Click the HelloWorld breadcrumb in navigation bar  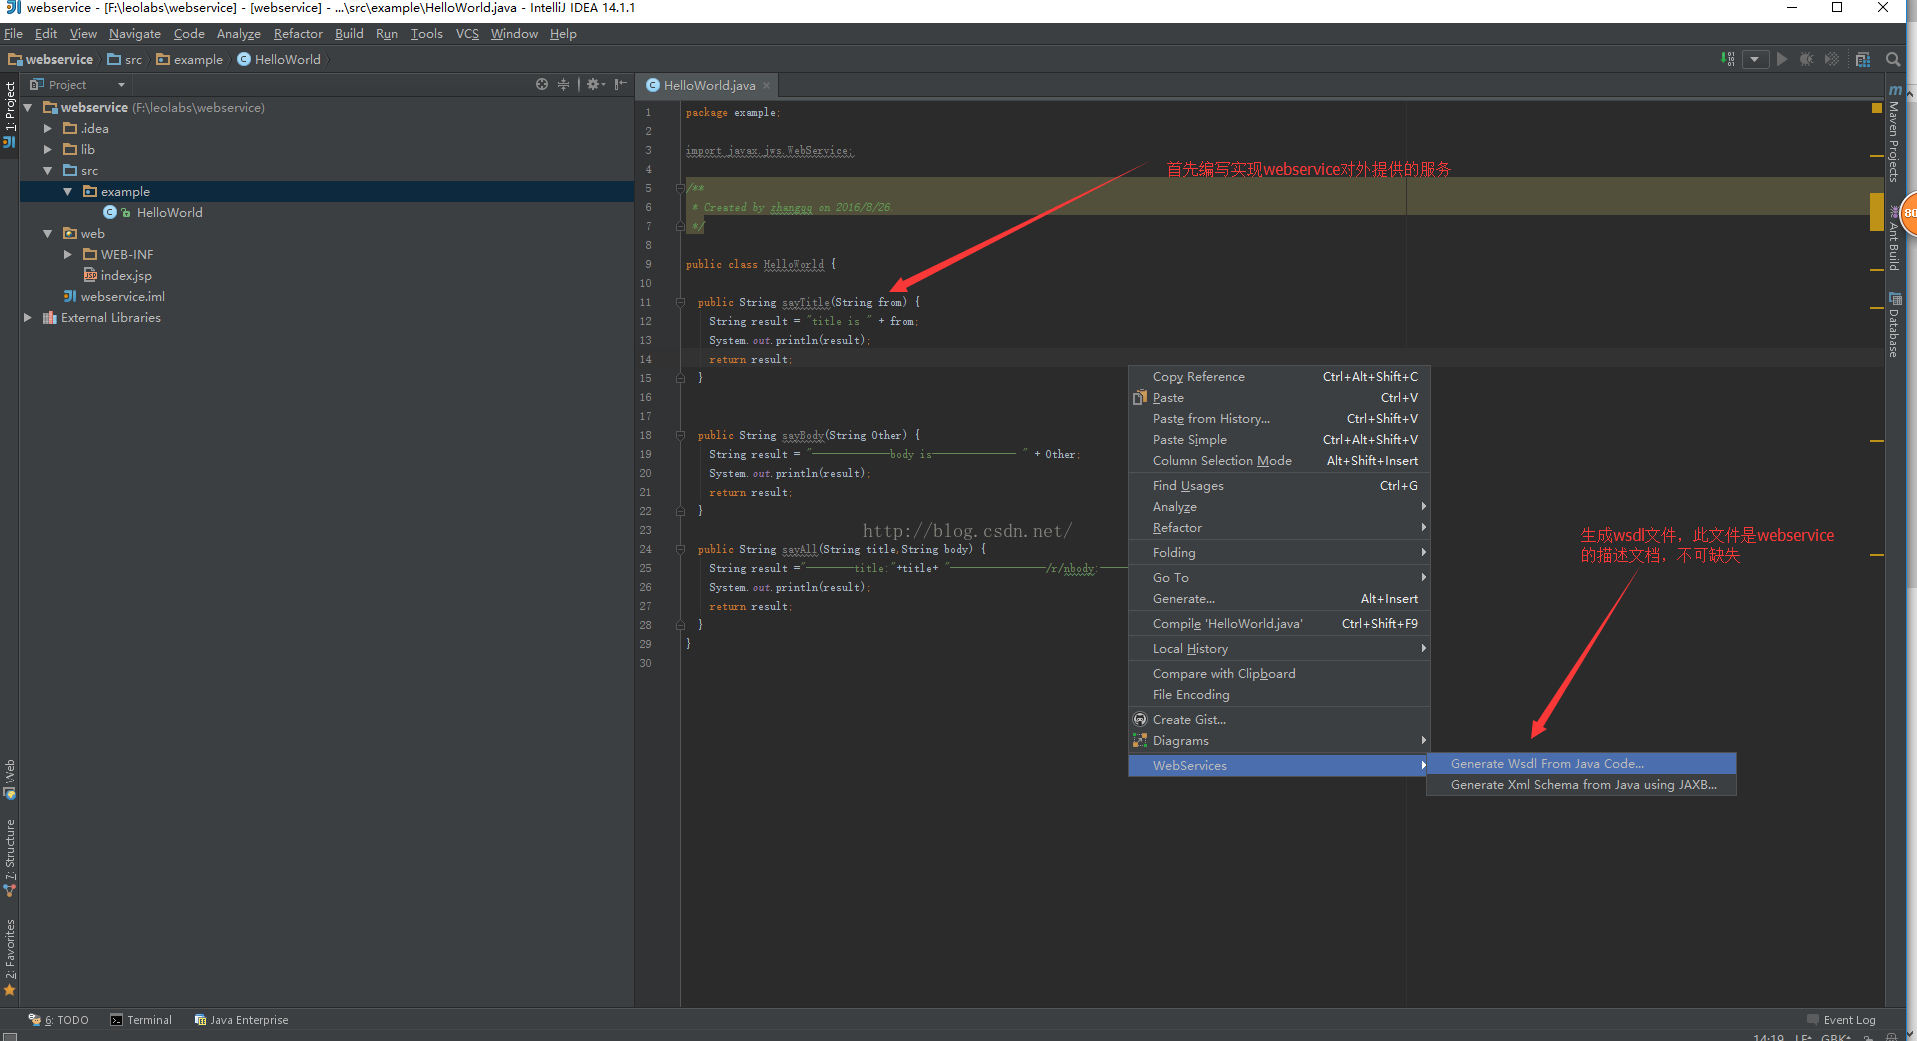pos(279,59)
